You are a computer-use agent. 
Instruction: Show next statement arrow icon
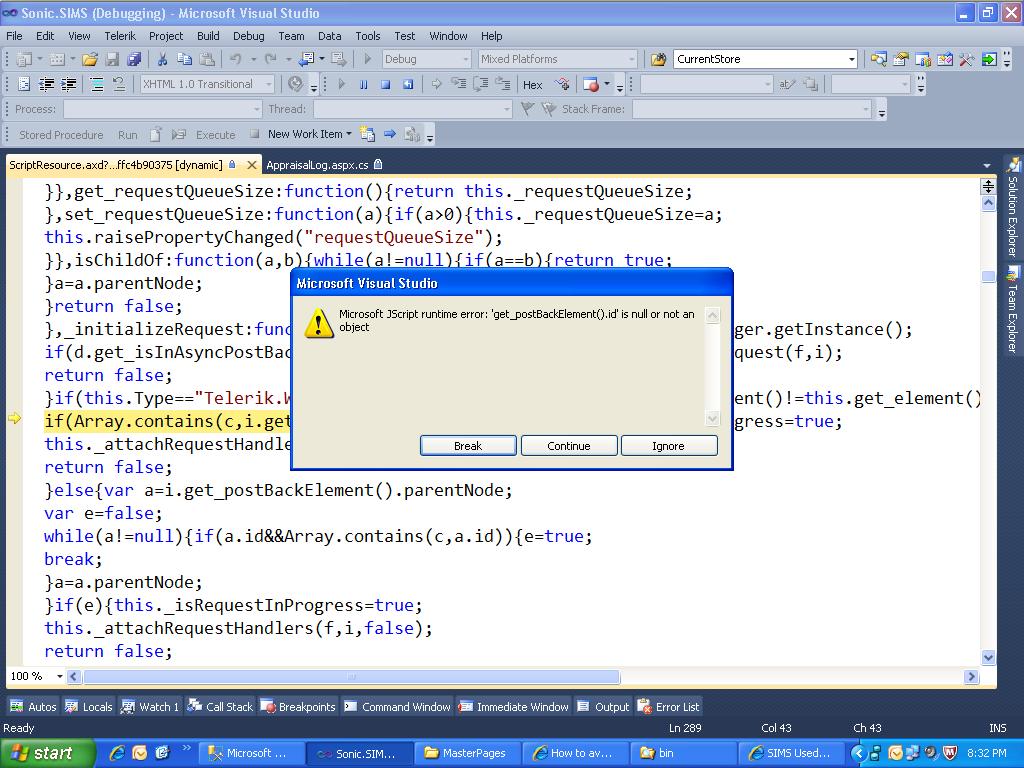tap(436, 84)
